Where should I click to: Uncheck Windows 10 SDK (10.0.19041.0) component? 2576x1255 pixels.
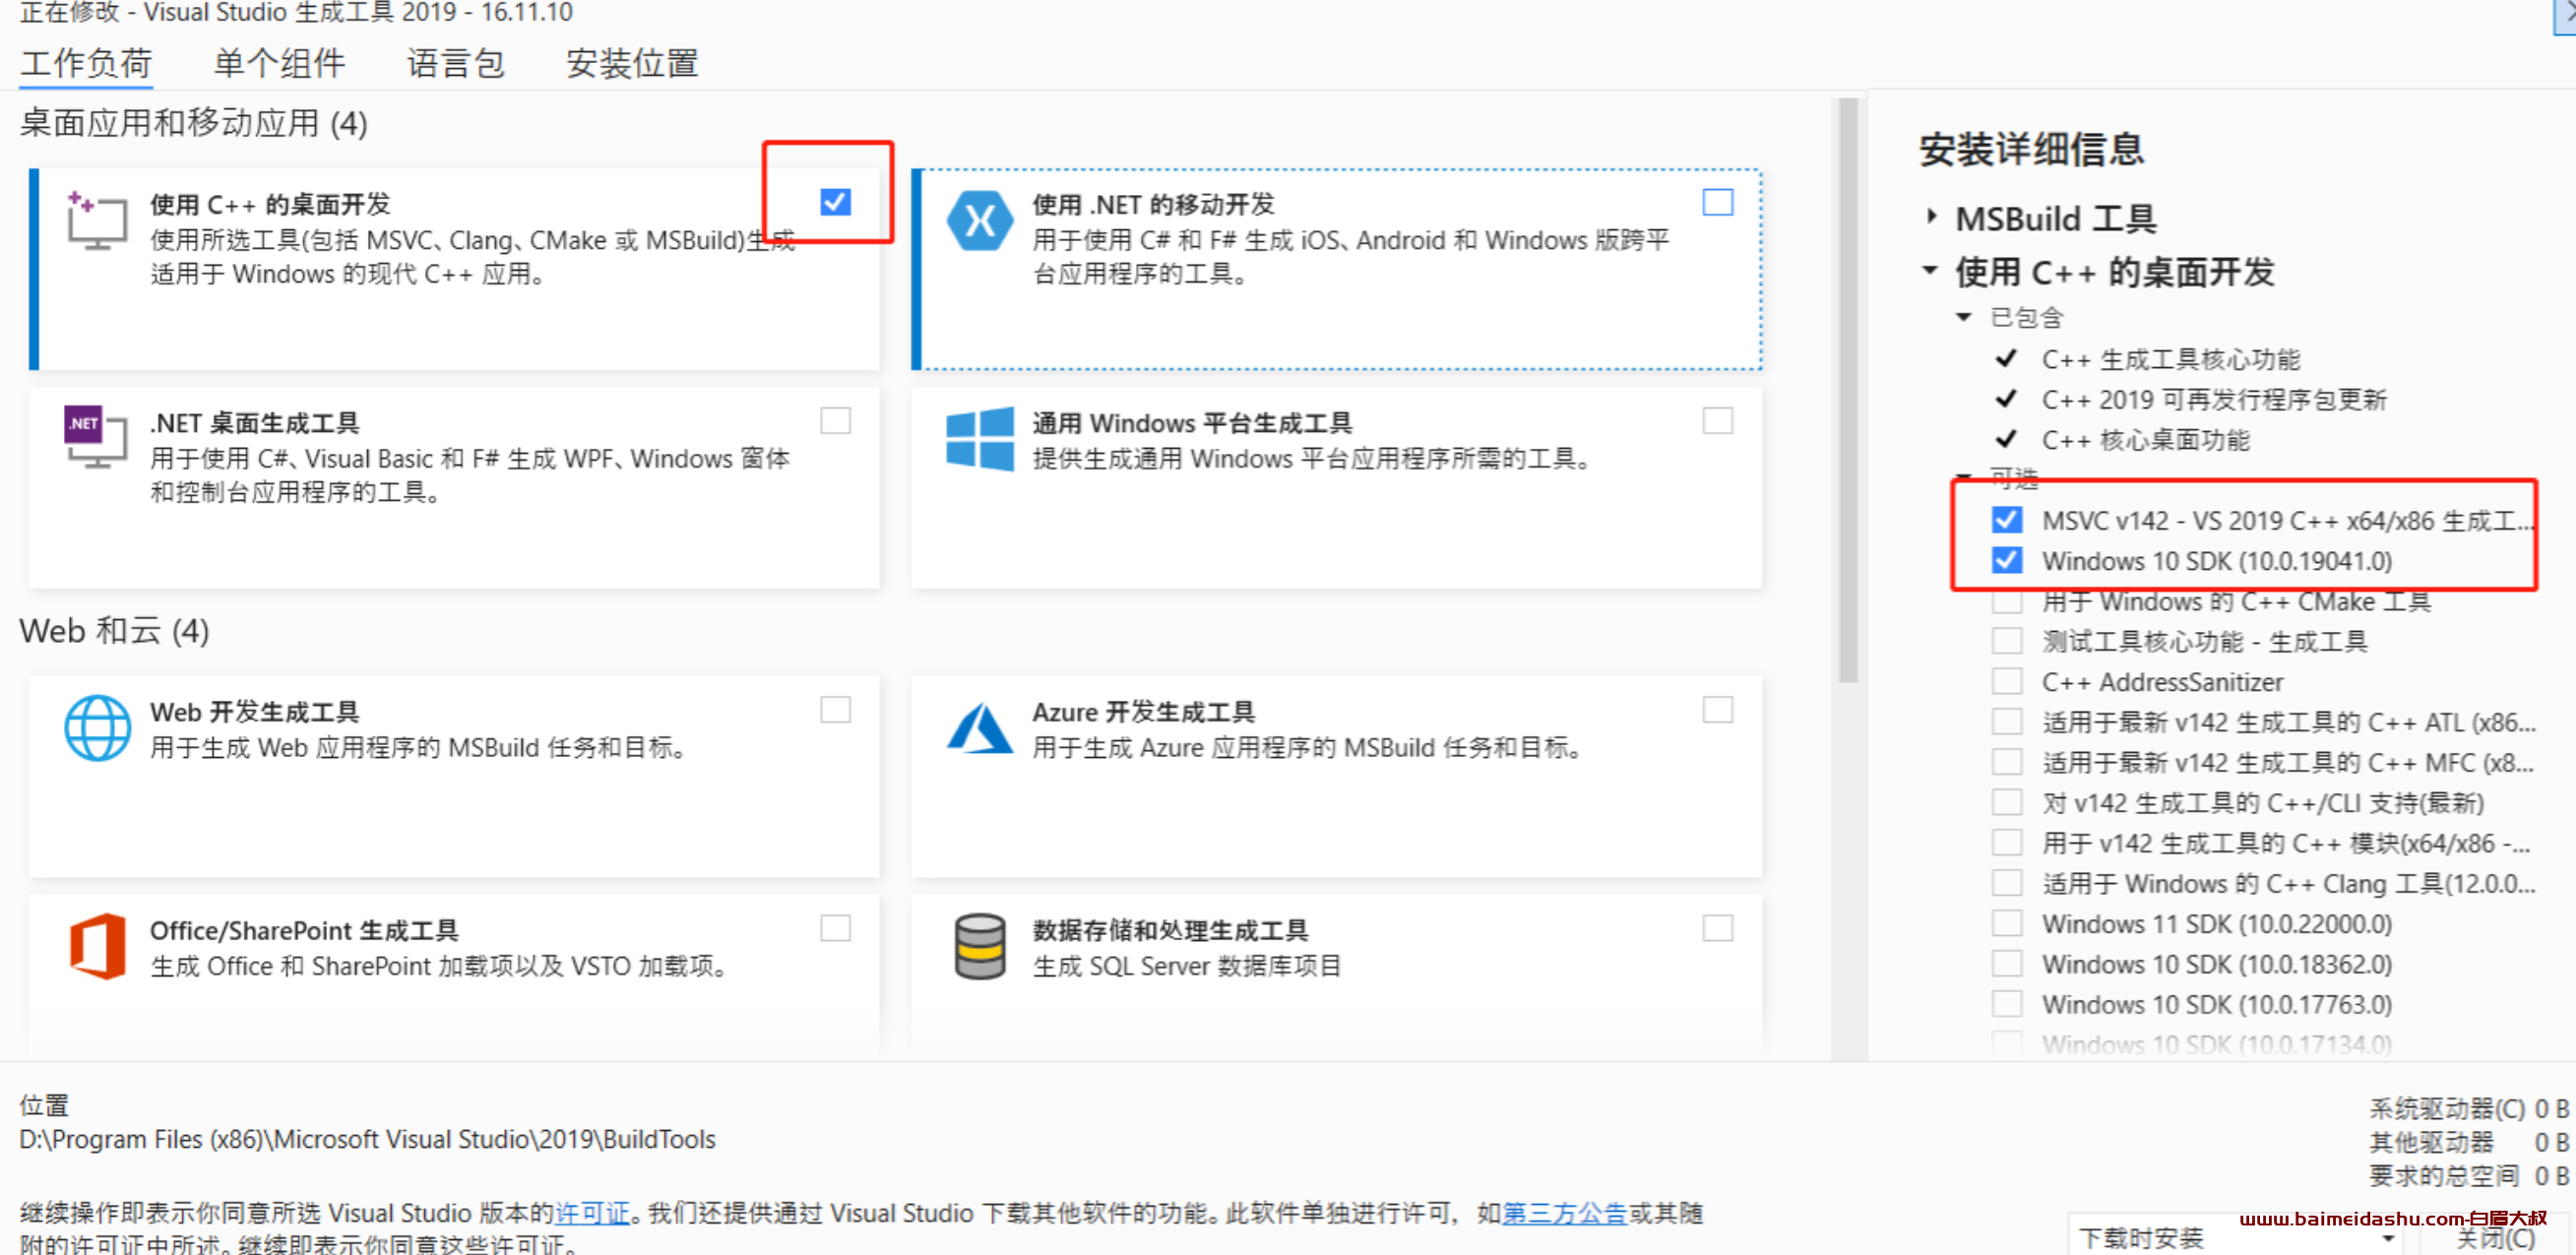point(2006,560)
